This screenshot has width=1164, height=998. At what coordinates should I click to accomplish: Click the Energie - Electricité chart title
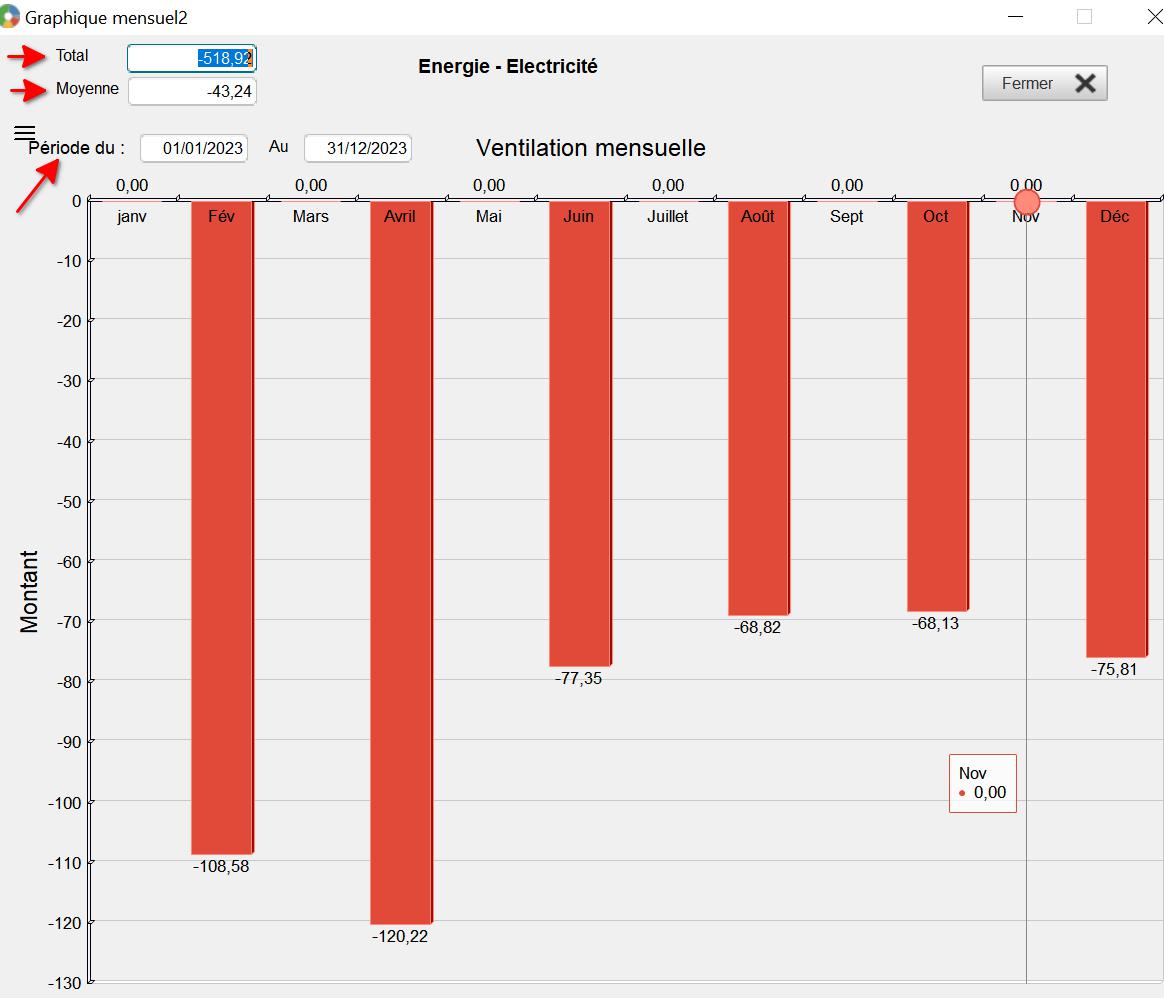coord(507,67)
